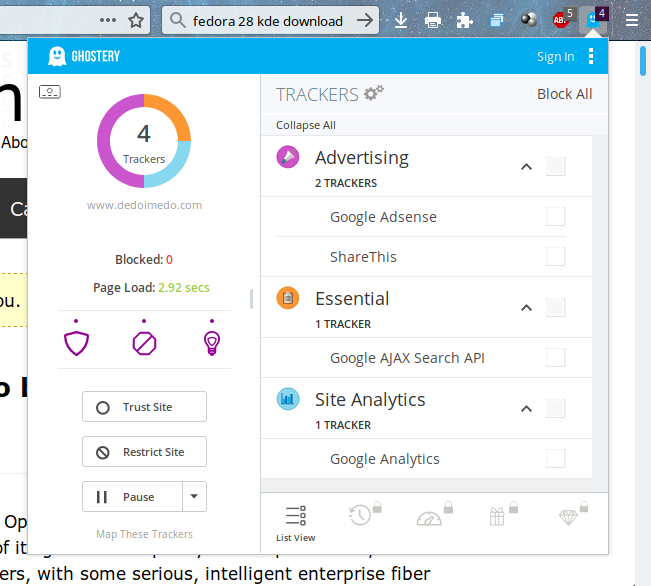Click the Restrict Site button
The height and width of the screenshot is (586, 651).
(x=144, y=452)
